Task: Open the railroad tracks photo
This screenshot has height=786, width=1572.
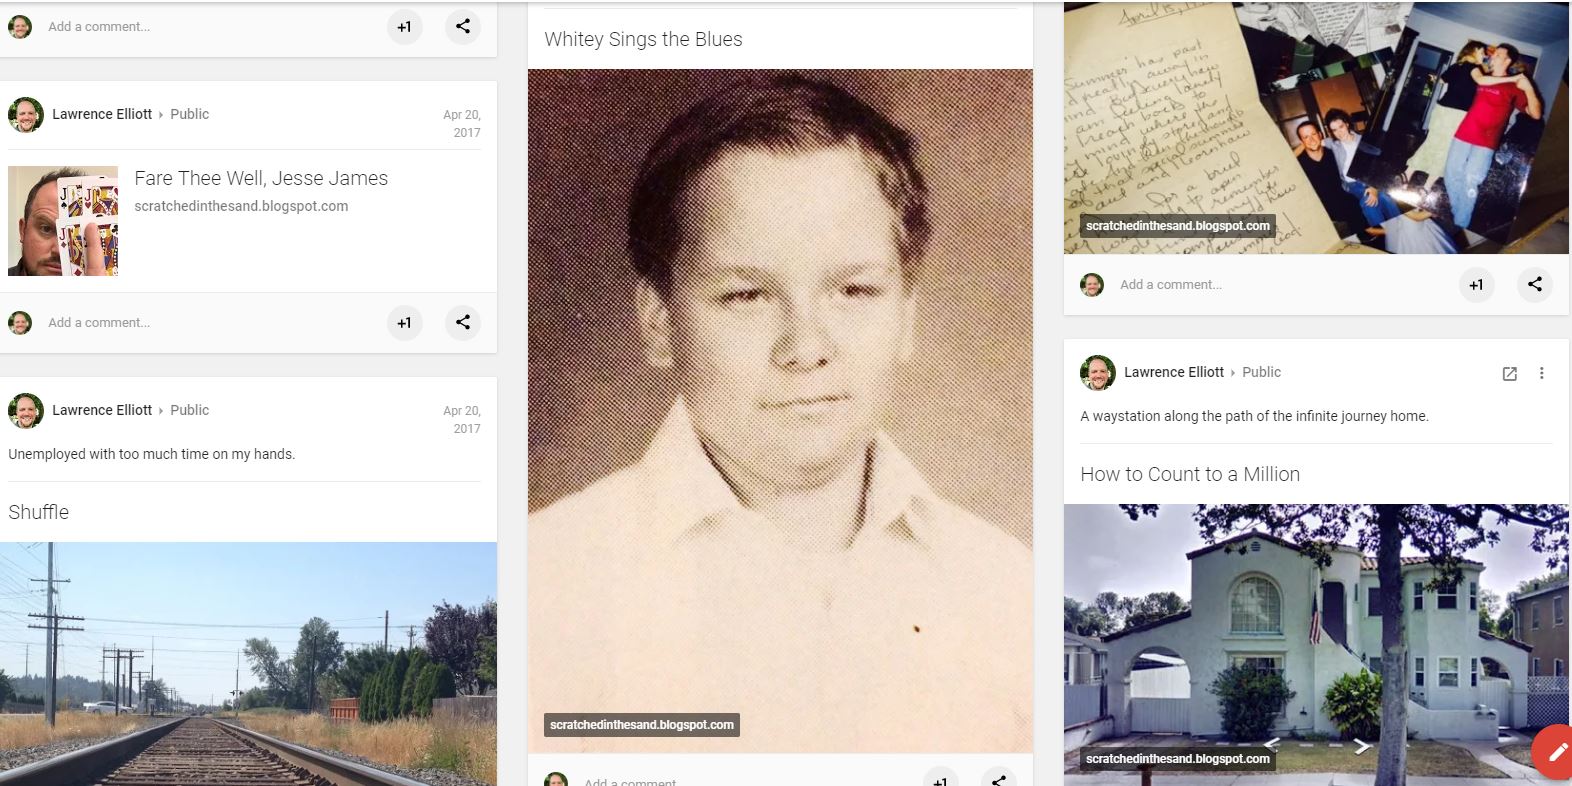Action: pos(248,664)
